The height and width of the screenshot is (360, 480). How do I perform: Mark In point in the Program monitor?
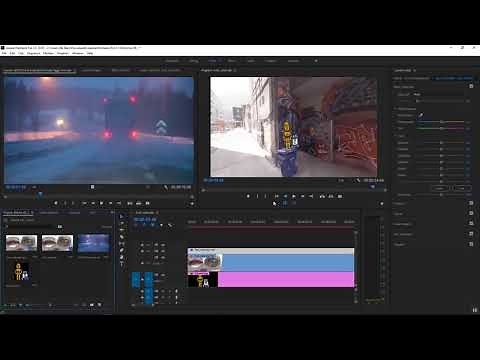pyautogui.click(x=257, y=196)
